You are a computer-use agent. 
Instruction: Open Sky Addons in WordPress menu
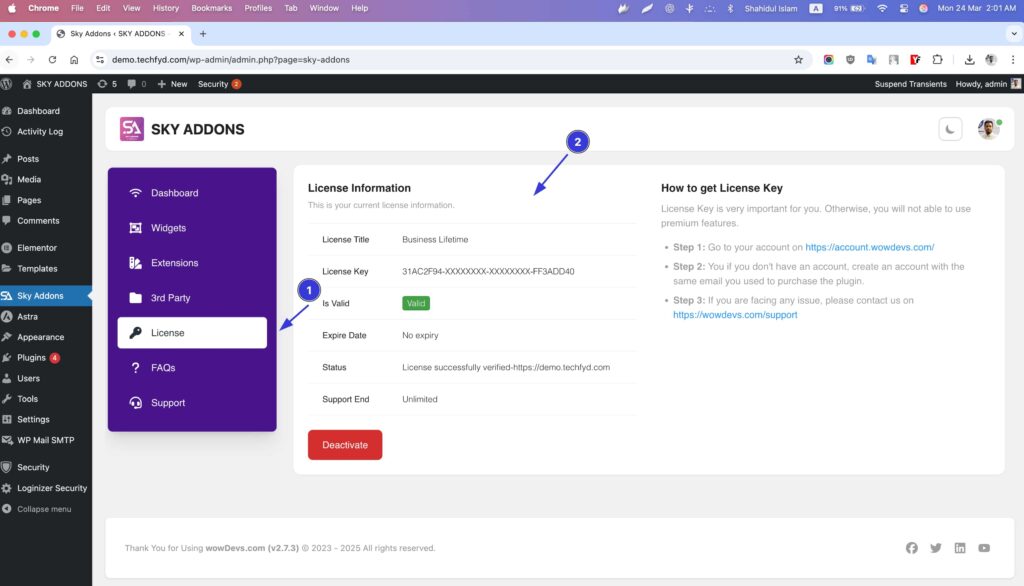coord(46,296)
